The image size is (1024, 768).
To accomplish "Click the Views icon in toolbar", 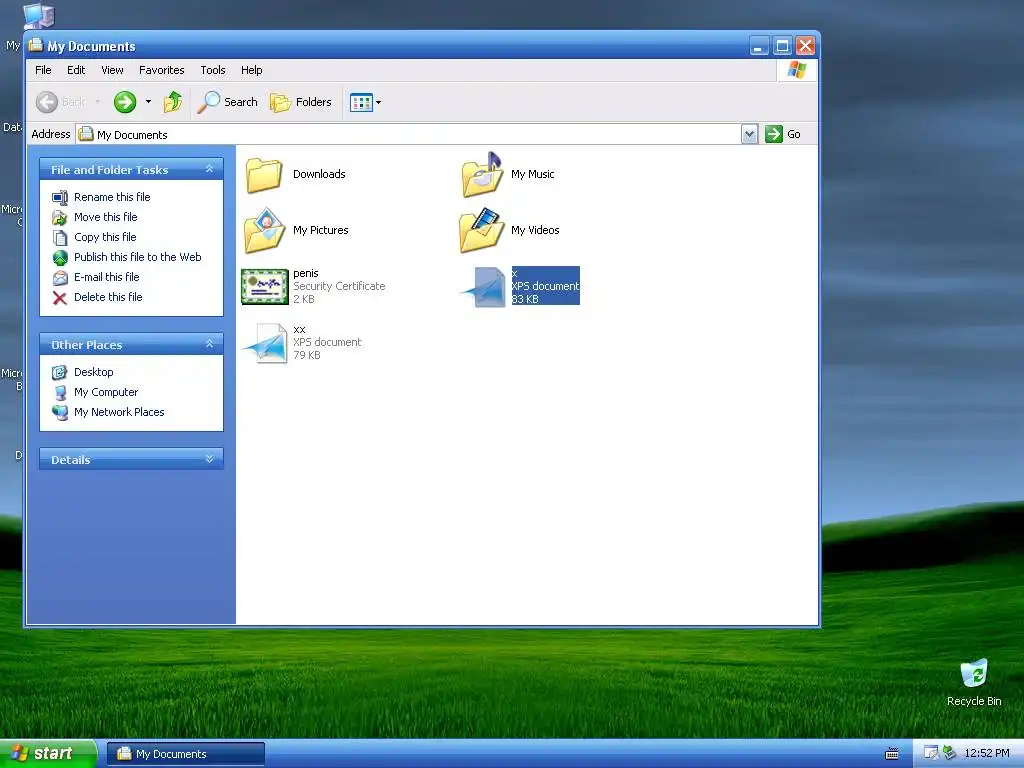I will click(360, 102).
